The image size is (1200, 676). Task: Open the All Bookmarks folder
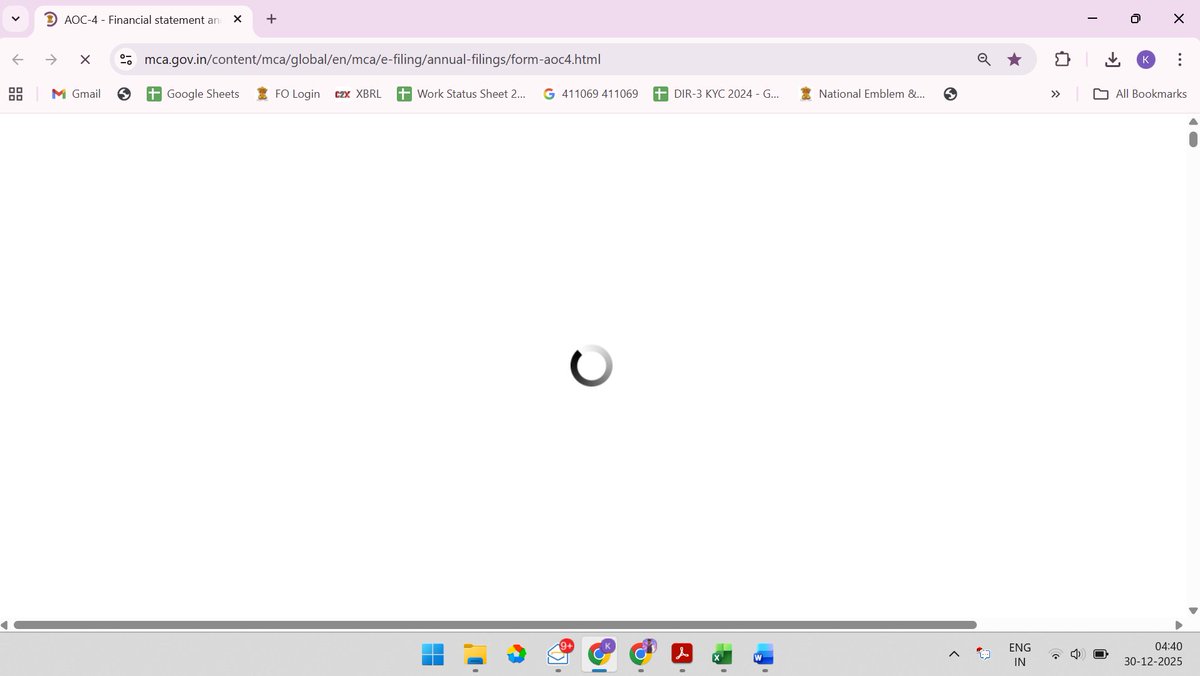pyautogui.click(x=1140, y=94)
